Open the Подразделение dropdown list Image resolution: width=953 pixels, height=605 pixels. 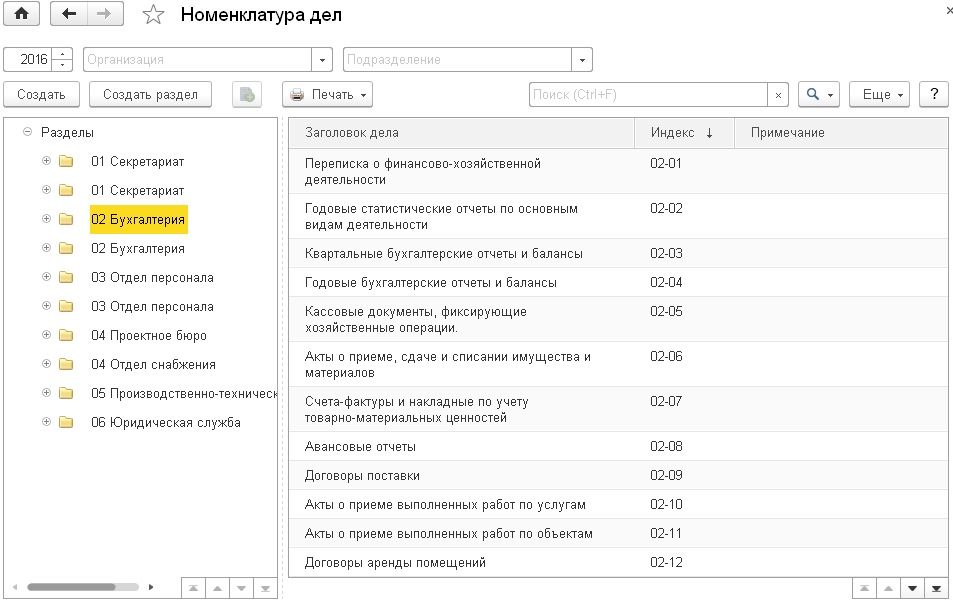(x=581, y=59)
